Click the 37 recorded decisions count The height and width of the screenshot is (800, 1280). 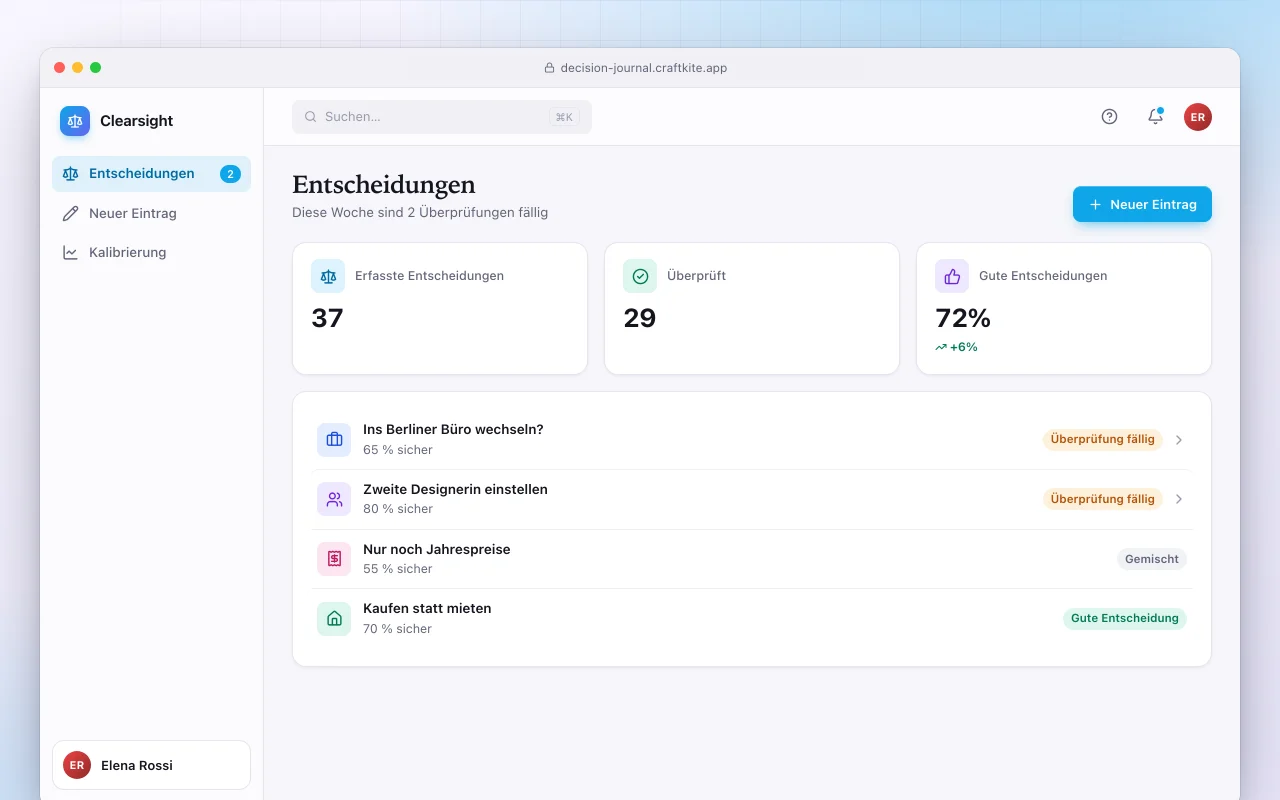tap(327, 318)
